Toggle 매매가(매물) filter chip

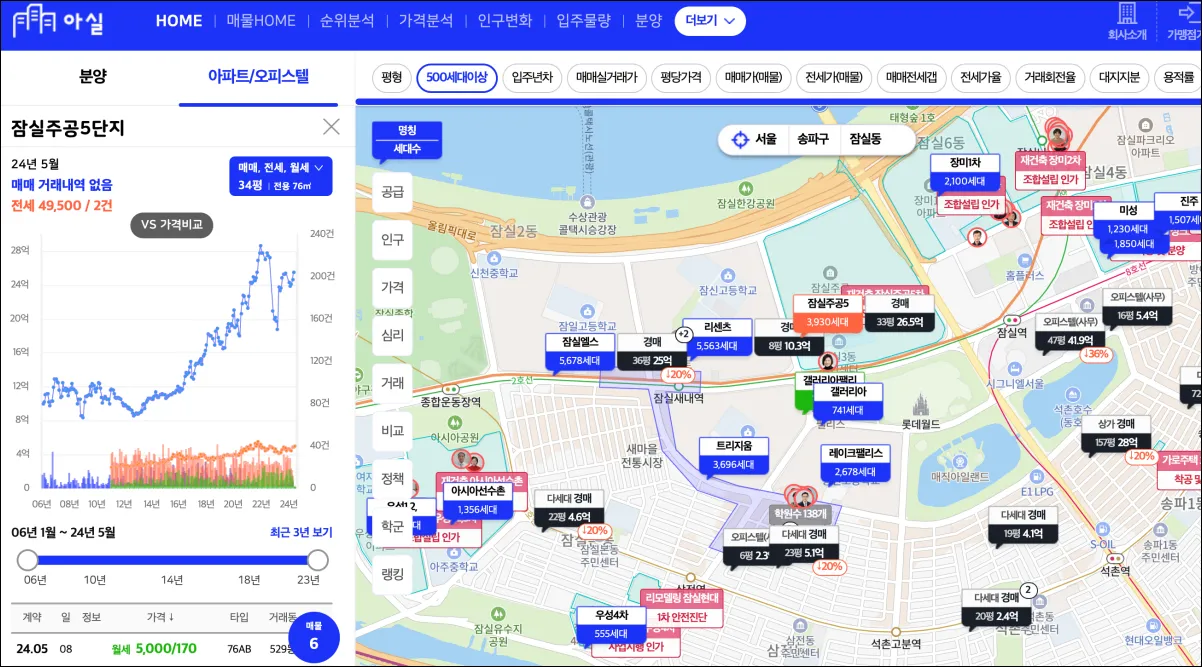point(753,77)
